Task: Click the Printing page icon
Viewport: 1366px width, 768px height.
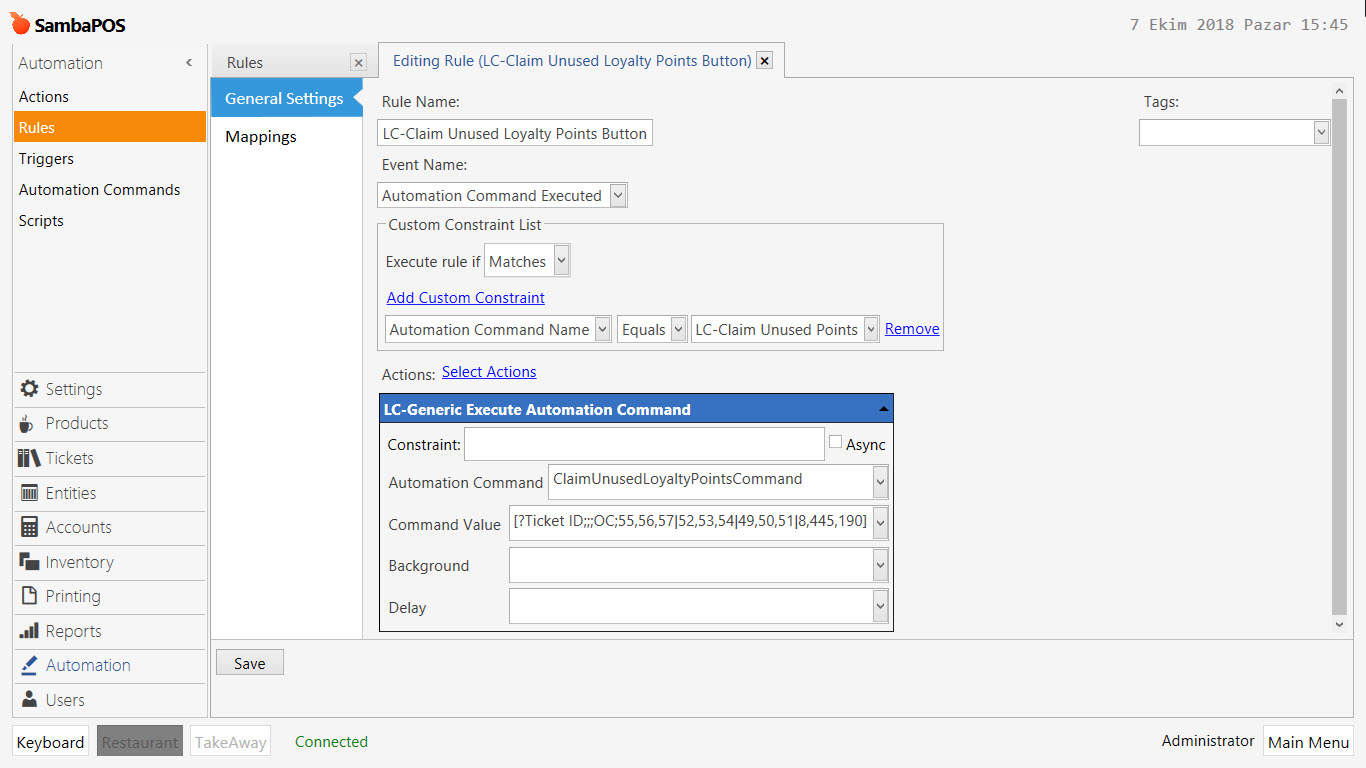Action: point(29,596)
